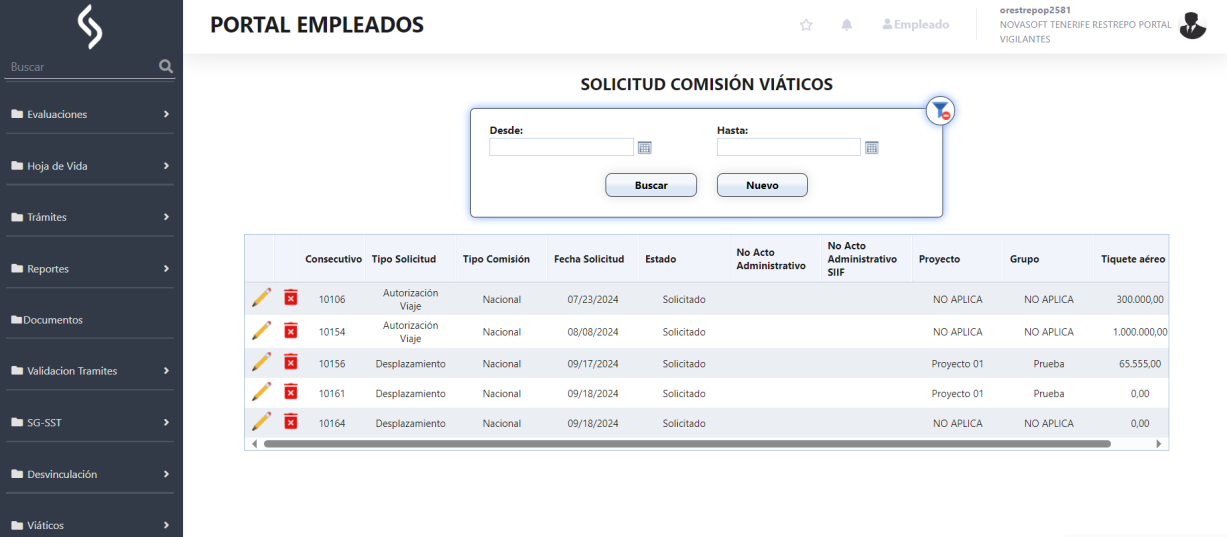Screen dimensions: 1227x537
Task: Expand the Validacion Tramites menu
Action: (x=91, y=371)
